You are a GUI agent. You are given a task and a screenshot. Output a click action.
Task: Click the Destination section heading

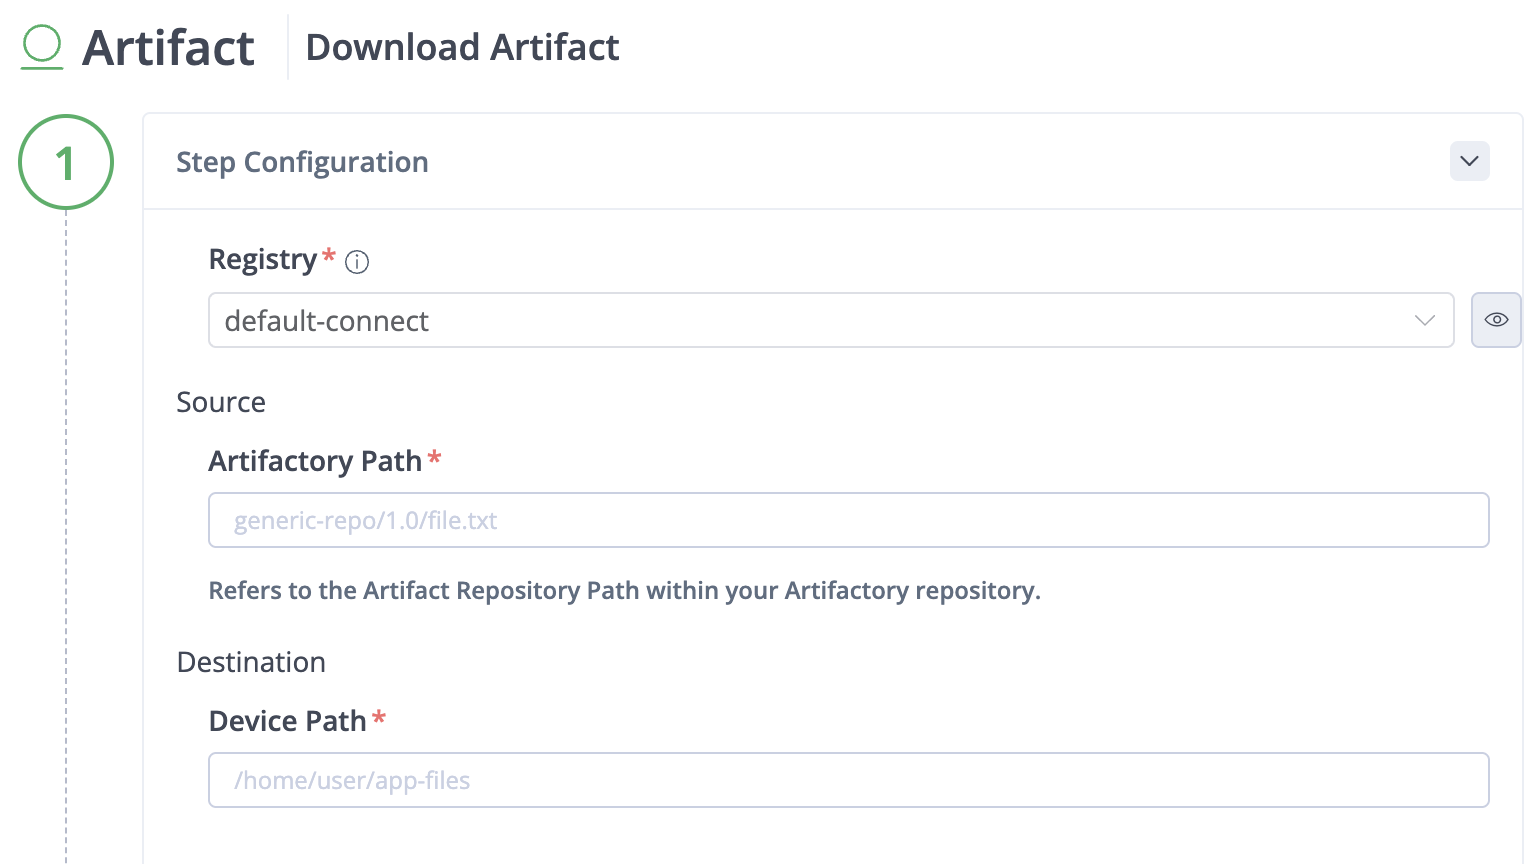coord(251,662)
